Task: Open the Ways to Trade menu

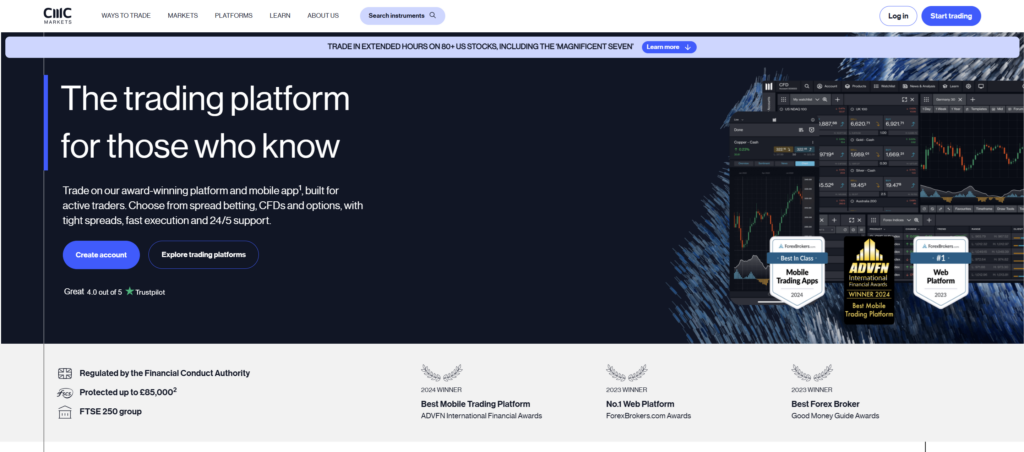Action: point(125,16)
